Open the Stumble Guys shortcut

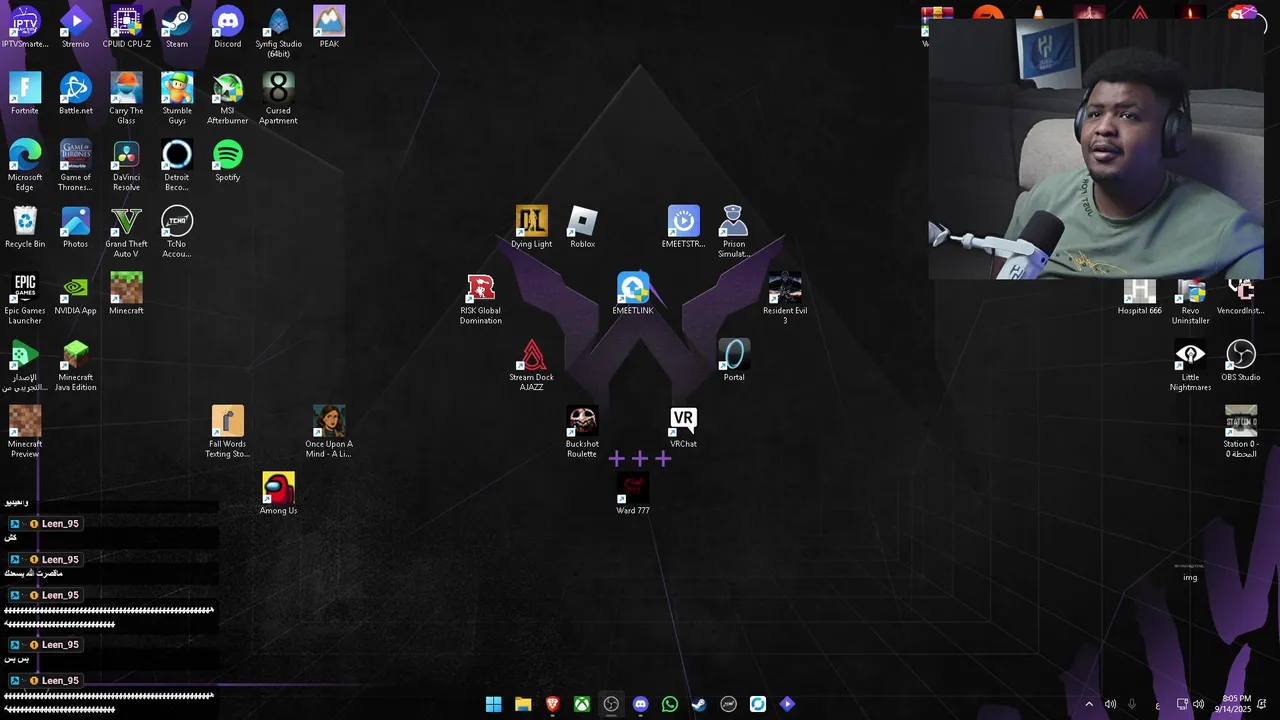177,99
